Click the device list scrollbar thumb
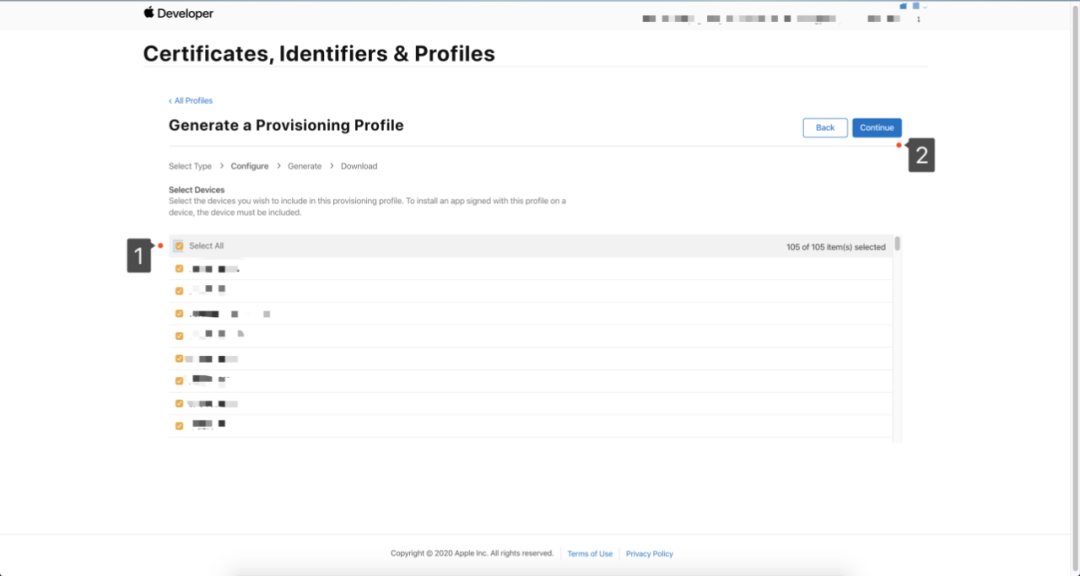Image resolution: width=1080 pixels, height=576 pixels. point(898,243)
